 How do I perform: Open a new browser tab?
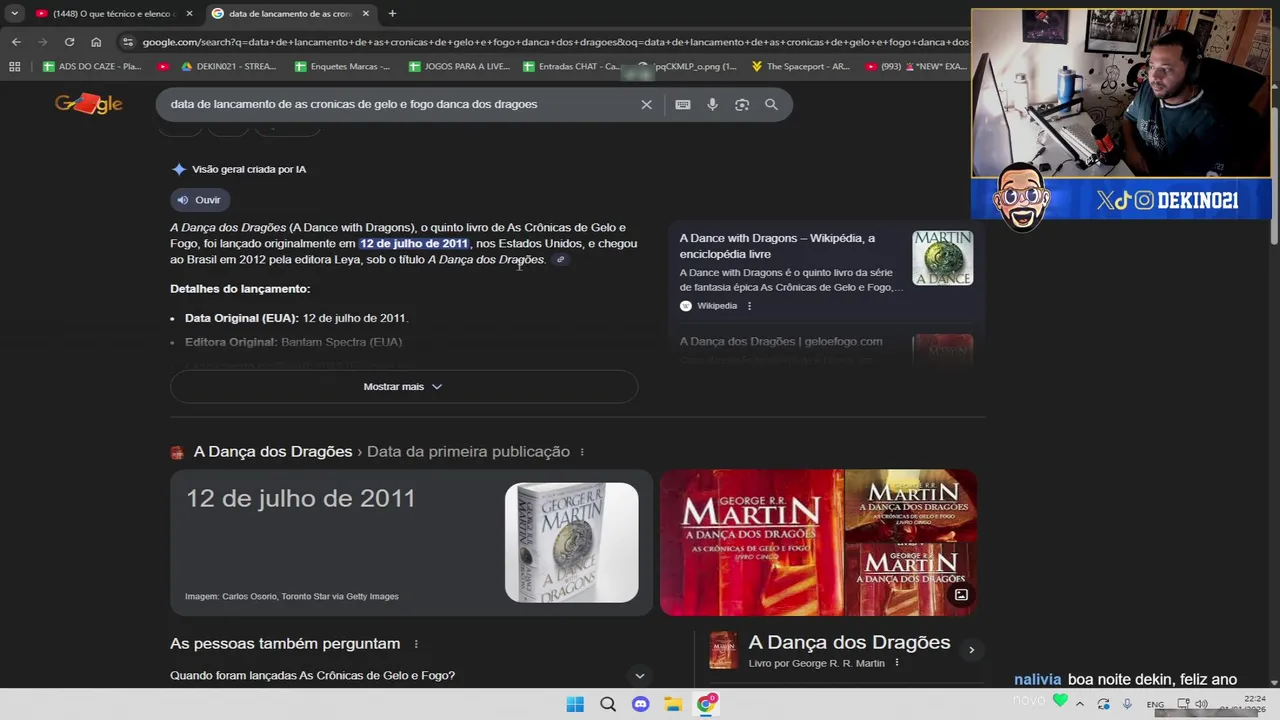[x=392, y=14]
